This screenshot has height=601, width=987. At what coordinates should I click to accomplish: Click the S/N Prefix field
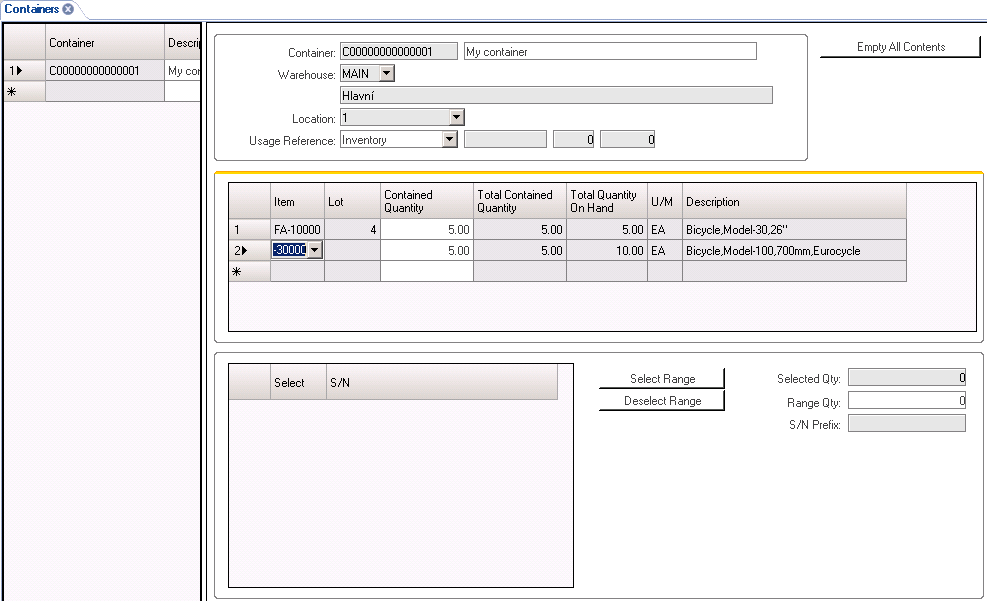[906, 424]
